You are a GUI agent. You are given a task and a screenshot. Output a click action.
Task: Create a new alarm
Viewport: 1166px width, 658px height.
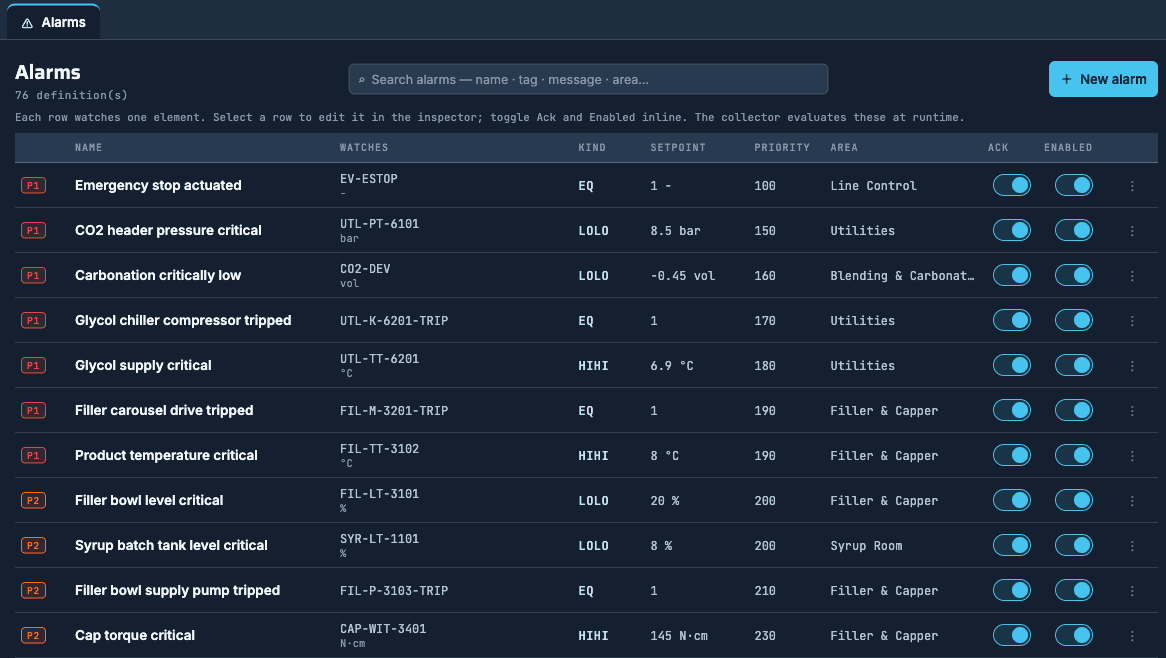(x=1103, y=79)
